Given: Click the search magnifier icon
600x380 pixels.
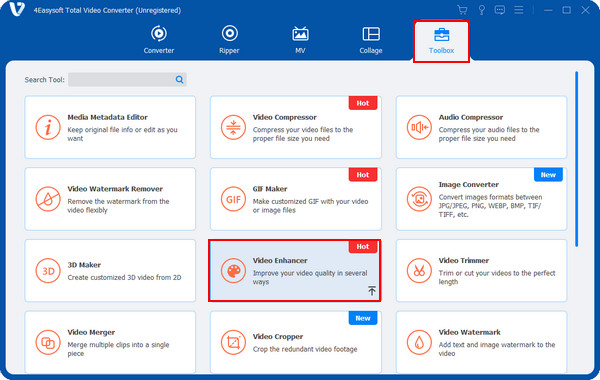Looking at the screenshot, I should [x=179, y=80].
